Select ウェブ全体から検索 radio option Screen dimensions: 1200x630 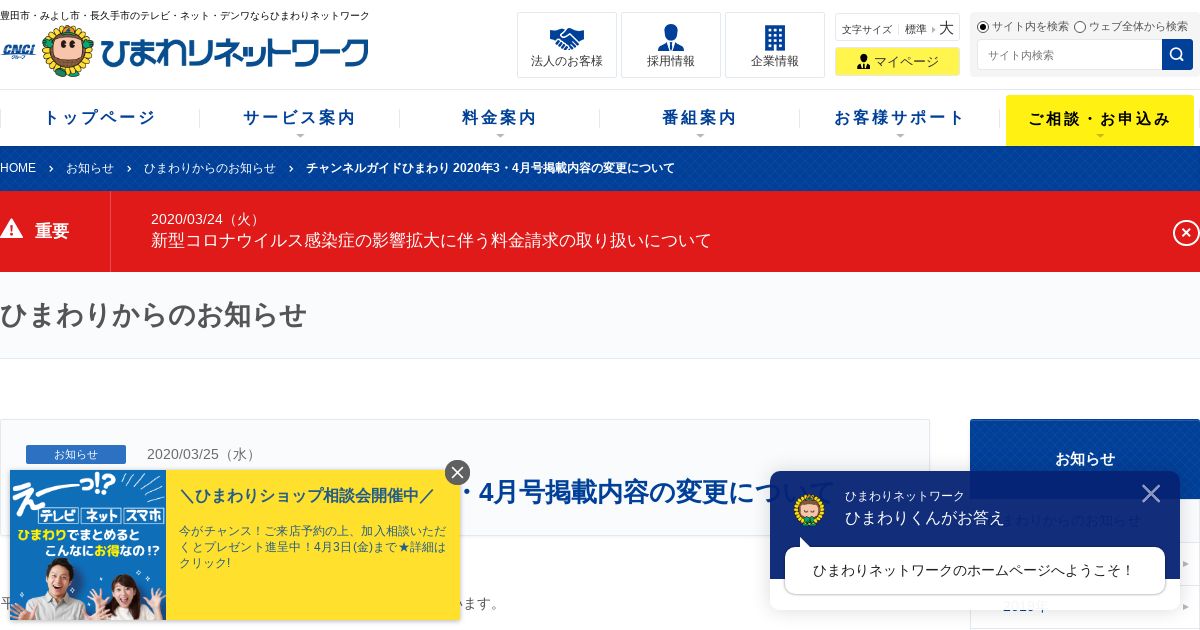point(1080,27)
